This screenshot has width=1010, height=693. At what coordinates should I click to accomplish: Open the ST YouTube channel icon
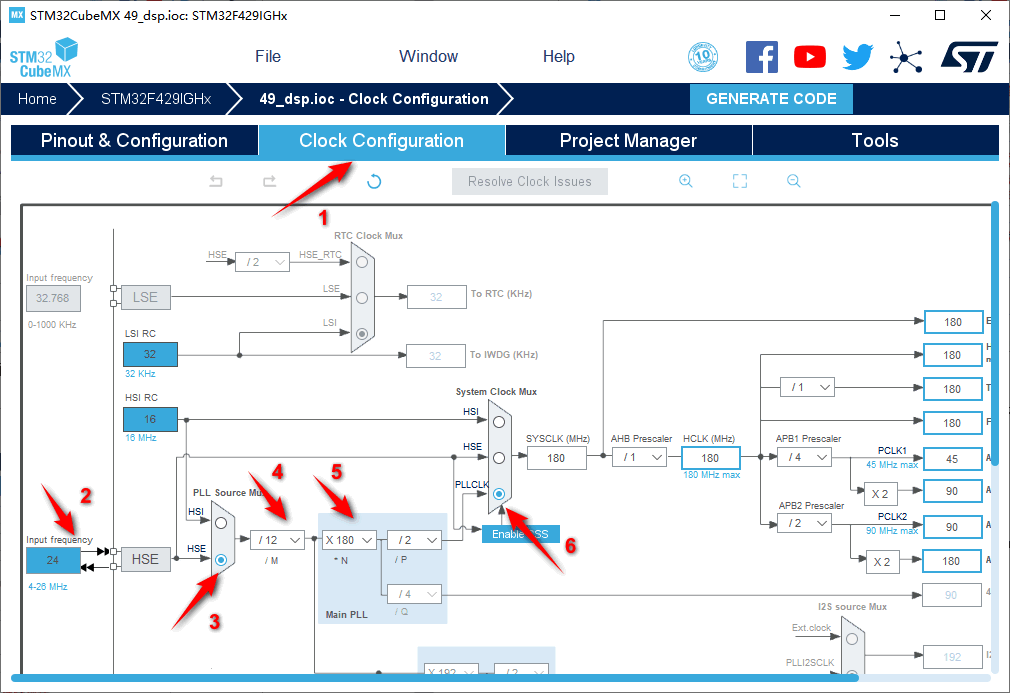point(810,57)
